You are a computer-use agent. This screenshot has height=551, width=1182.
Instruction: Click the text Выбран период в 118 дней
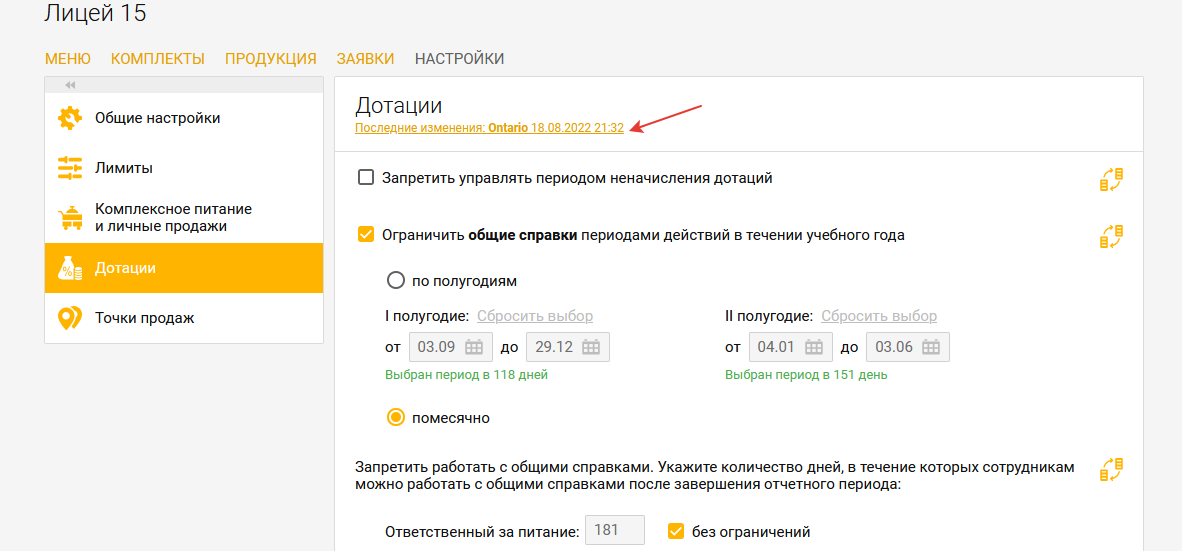tap(467, 375)
